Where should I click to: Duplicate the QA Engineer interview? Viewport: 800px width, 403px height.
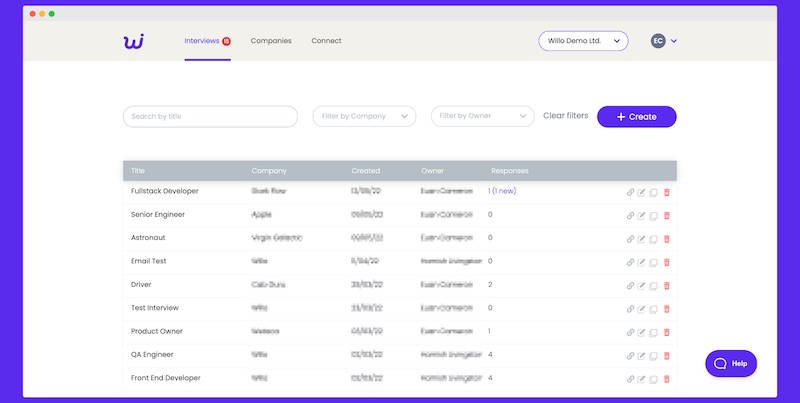(x=653, y=356)
